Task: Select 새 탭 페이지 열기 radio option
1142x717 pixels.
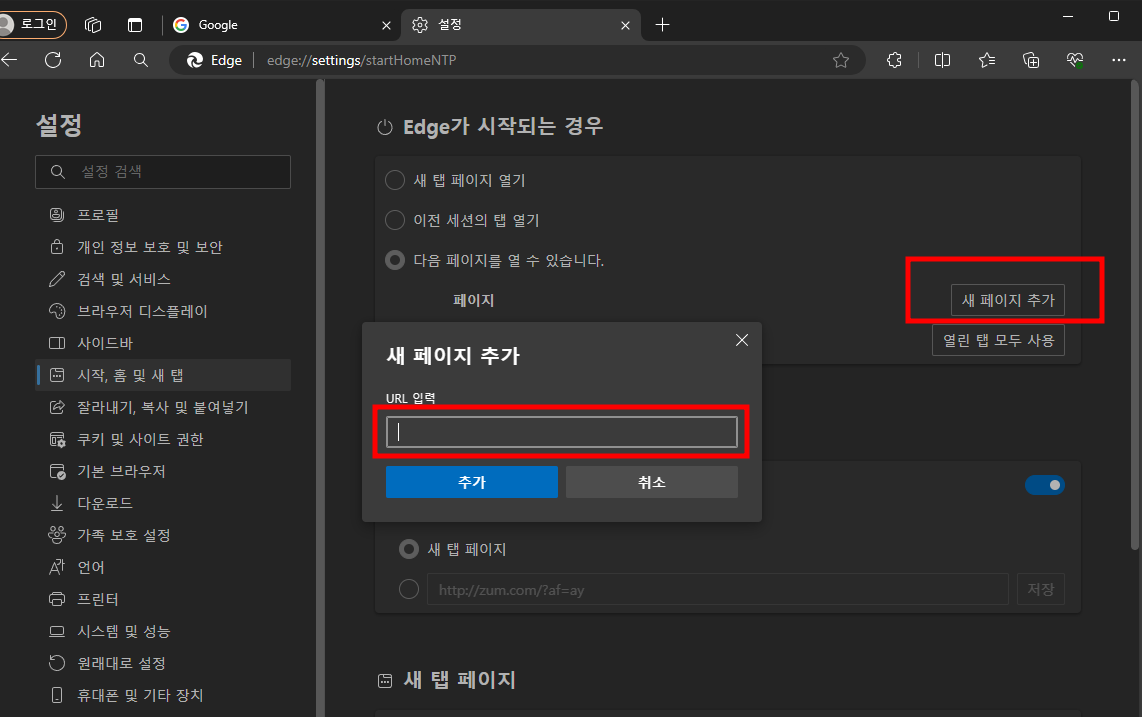Action: point(395,180)
